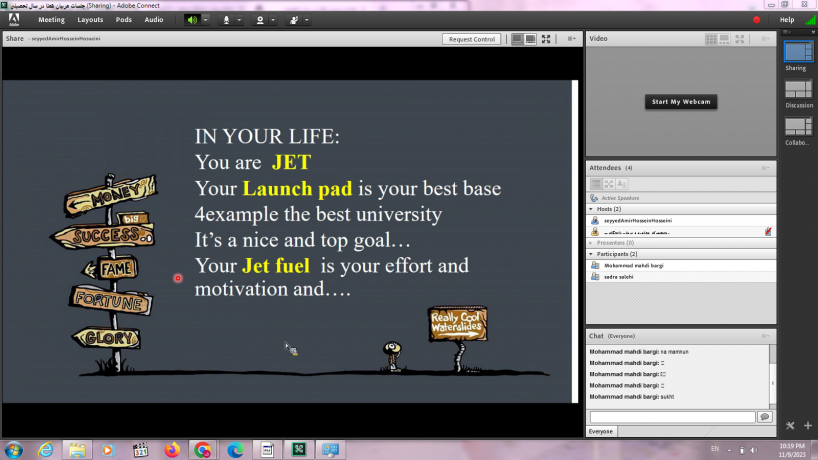Click the chat message input field
This screenshot has width=818, height=460.
[x=672, y=417]
